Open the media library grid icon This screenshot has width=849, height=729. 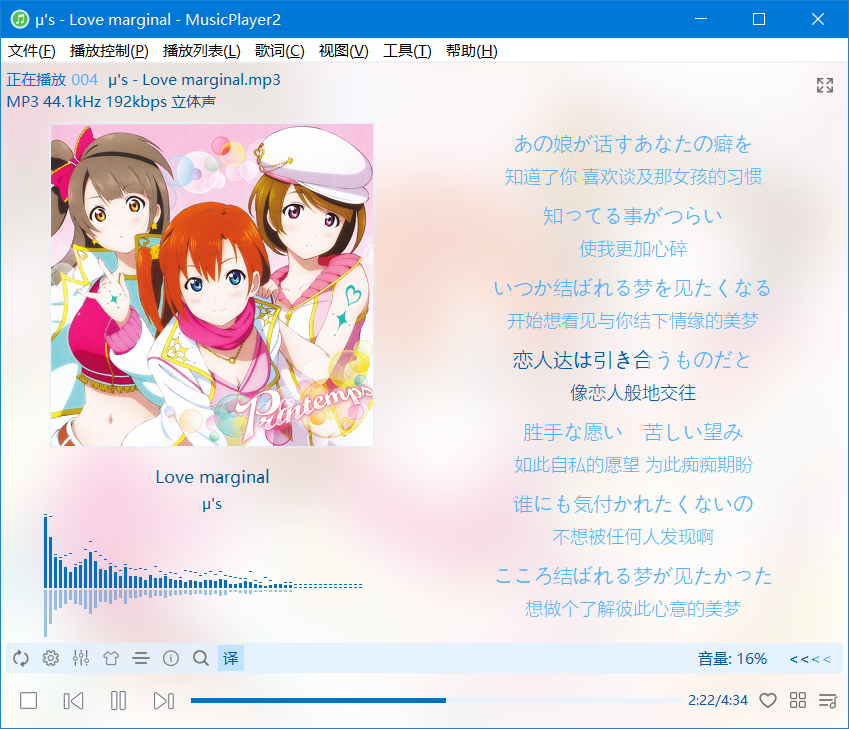[x=798, y=700]
